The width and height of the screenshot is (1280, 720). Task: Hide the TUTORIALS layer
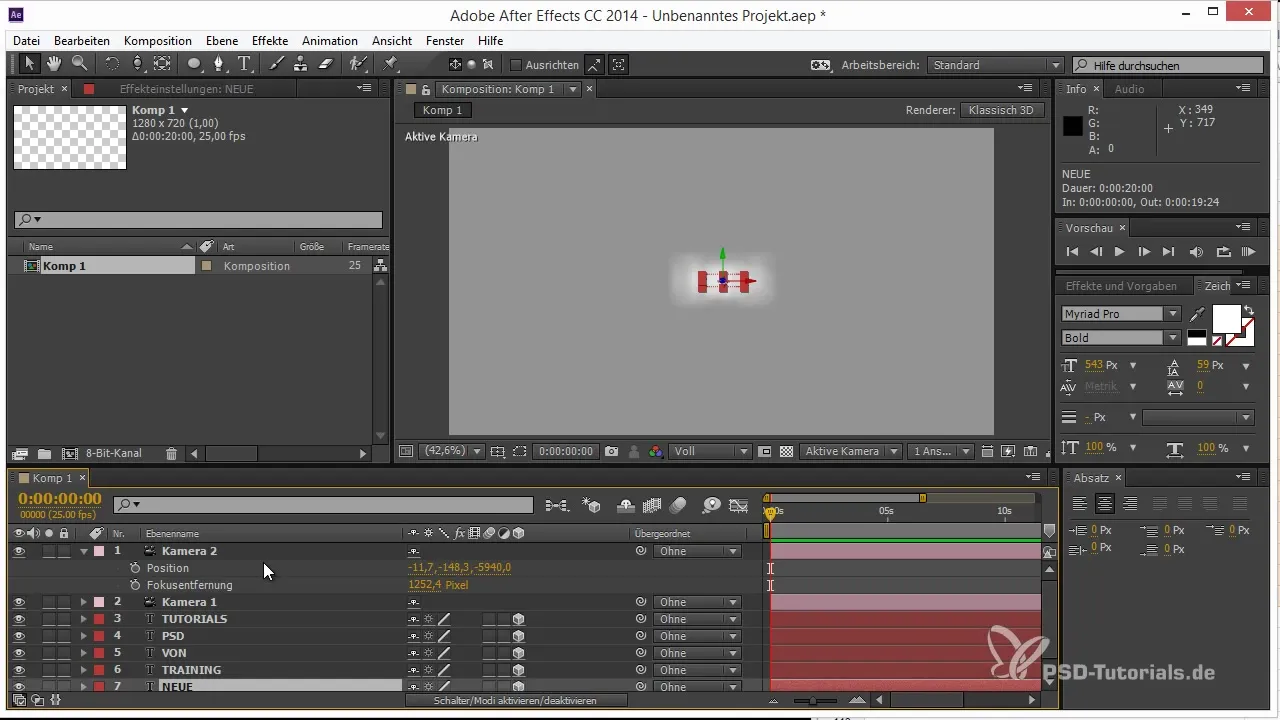[19, 619]
